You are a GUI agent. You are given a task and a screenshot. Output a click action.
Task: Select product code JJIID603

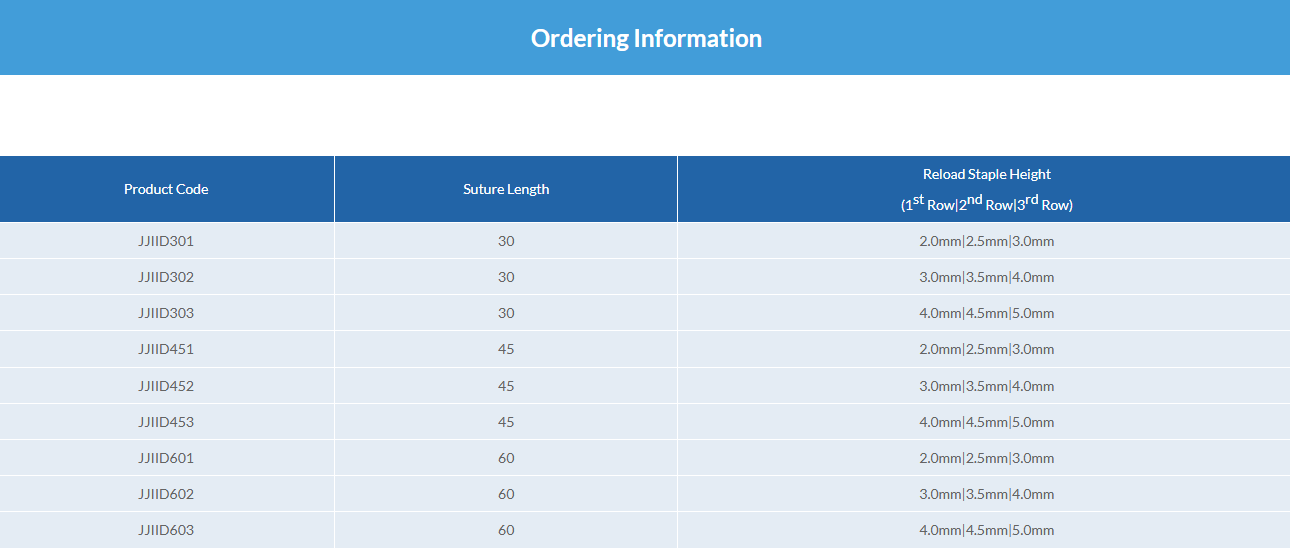(x=166, y=530)
